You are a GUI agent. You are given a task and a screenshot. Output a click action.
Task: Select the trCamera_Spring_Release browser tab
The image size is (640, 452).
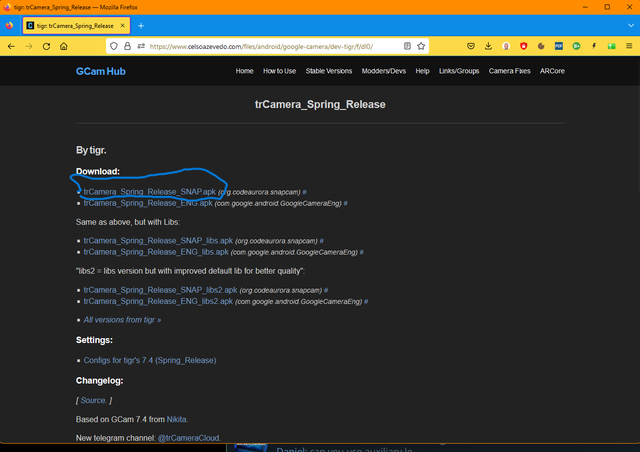76,26
